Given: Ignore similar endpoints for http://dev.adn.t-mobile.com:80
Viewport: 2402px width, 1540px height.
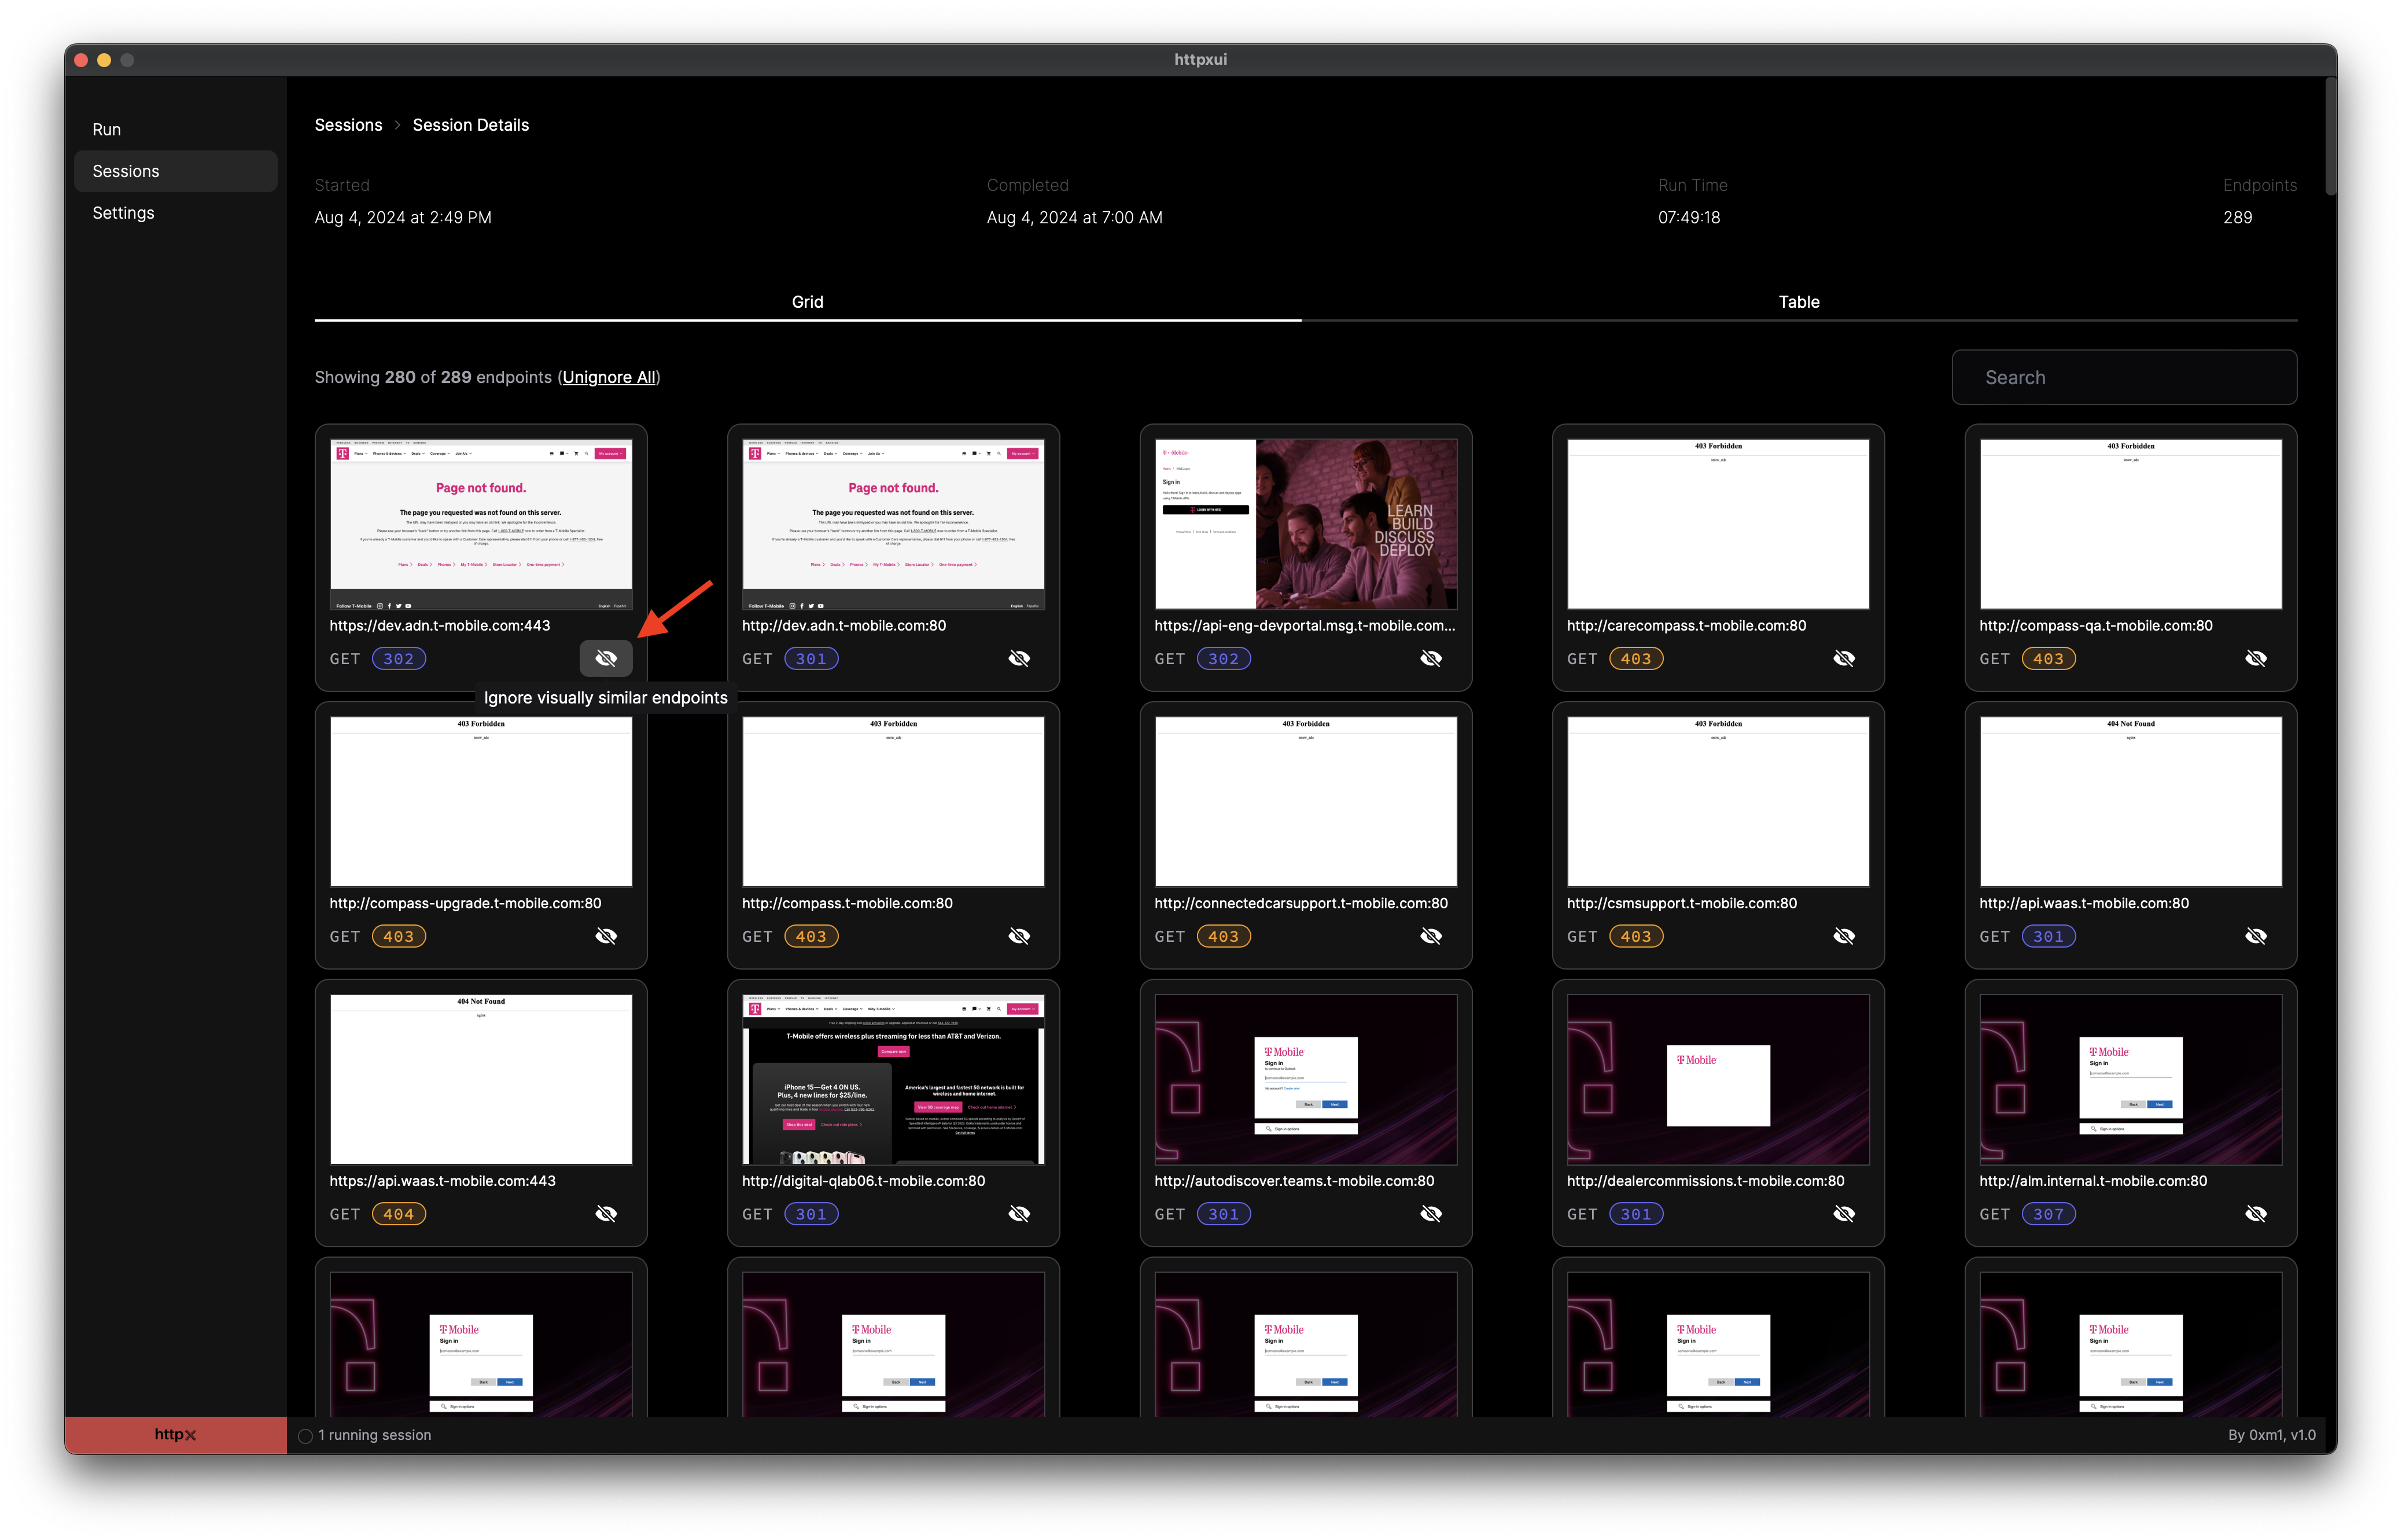Looking at the screenshot, I should coord(1019,658).
